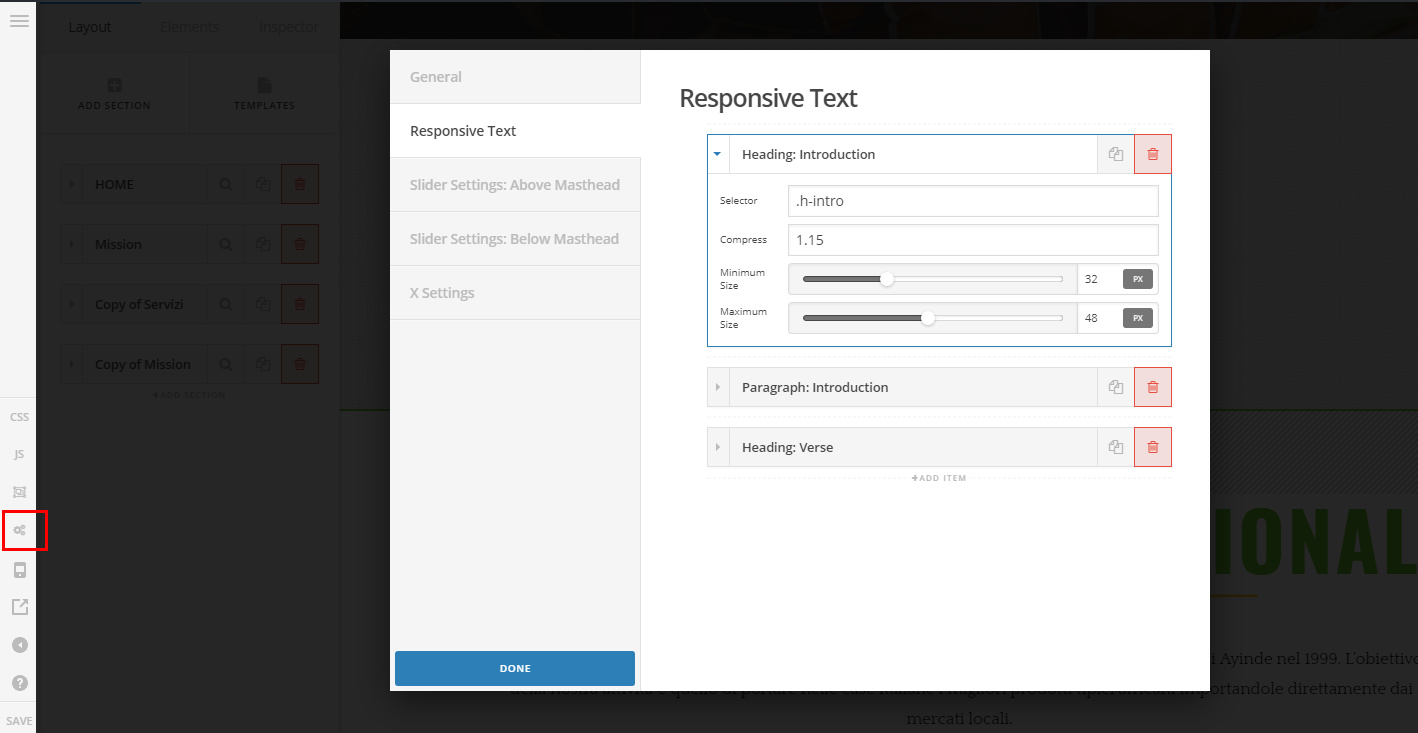Toggle PX unit for Minimum Size
Viewport: 1418px width, 733px height.
click(x=1137, y=279)
